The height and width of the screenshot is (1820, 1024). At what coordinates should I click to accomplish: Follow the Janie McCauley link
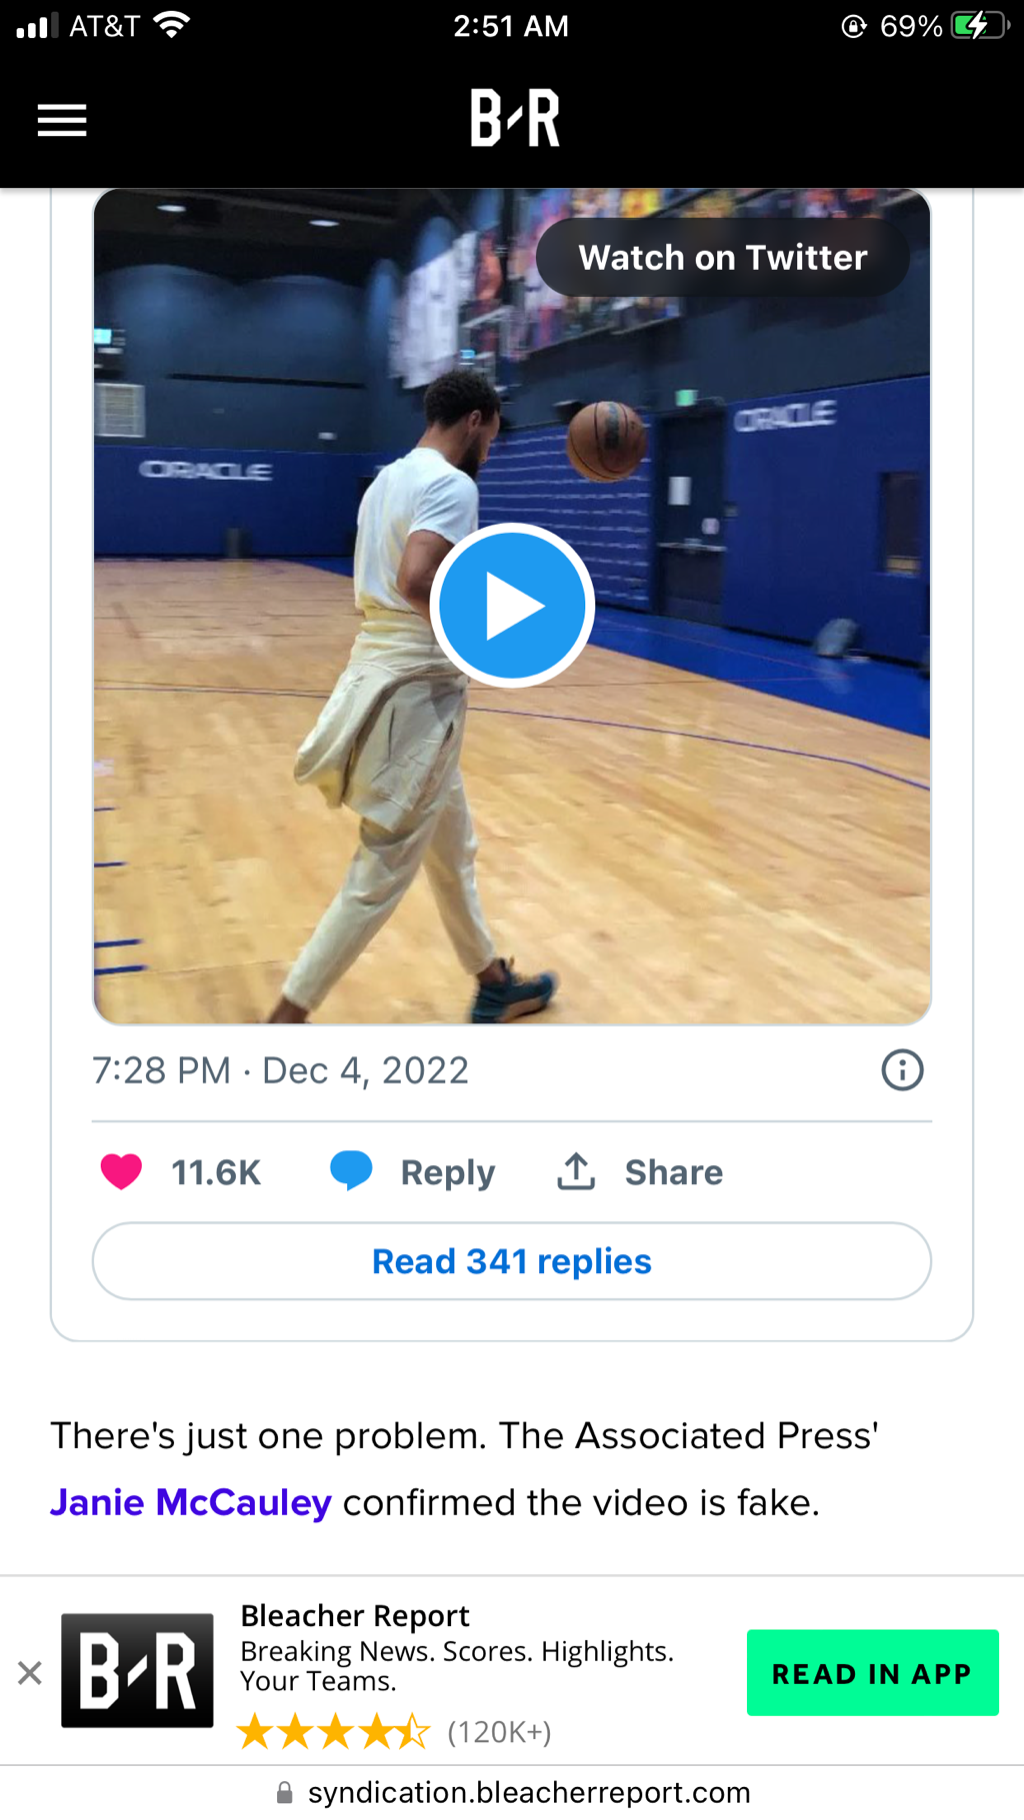pyautogui.click(x=190, y=1502)
